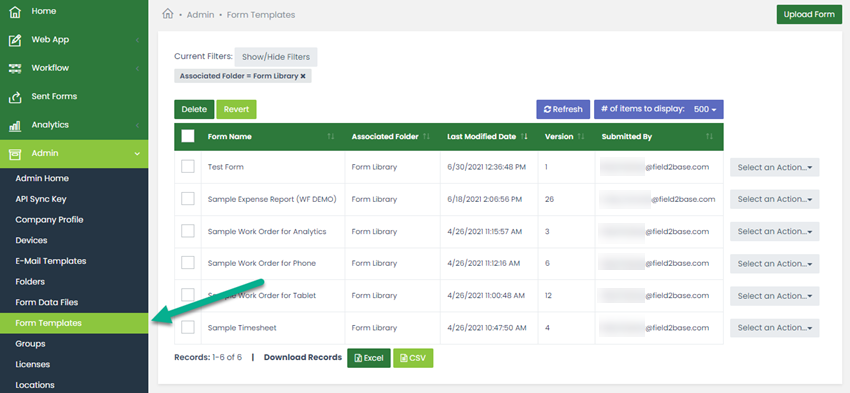Image resolution: width=850 pixels, height=393 pixels.
Task: Click the Revert button
Action: 236,109
